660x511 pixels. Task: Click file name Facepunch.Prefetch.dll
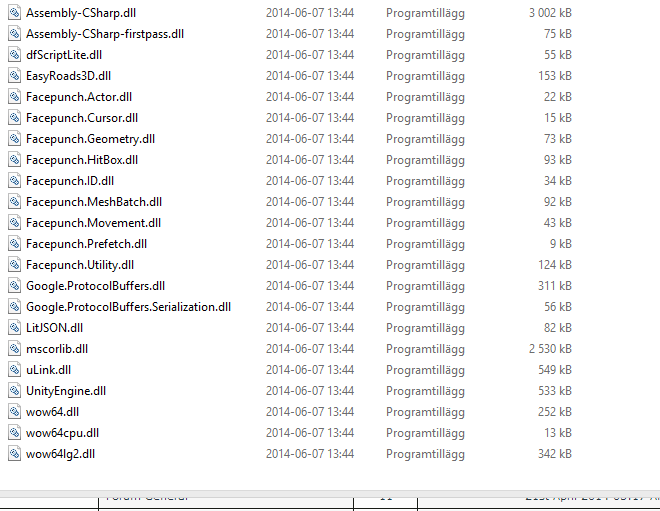tap(86, 244)
